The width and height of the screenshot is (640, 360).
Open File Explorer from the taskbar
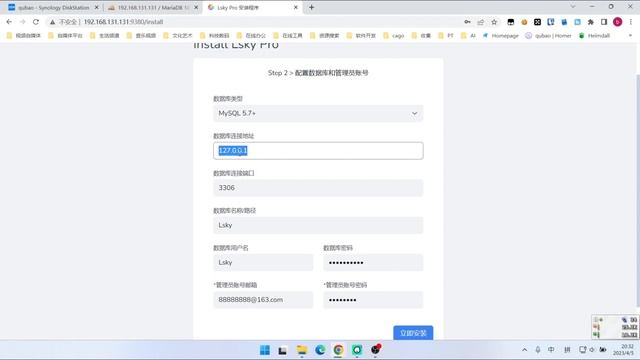pyautogui.click(x=302, y=350)
